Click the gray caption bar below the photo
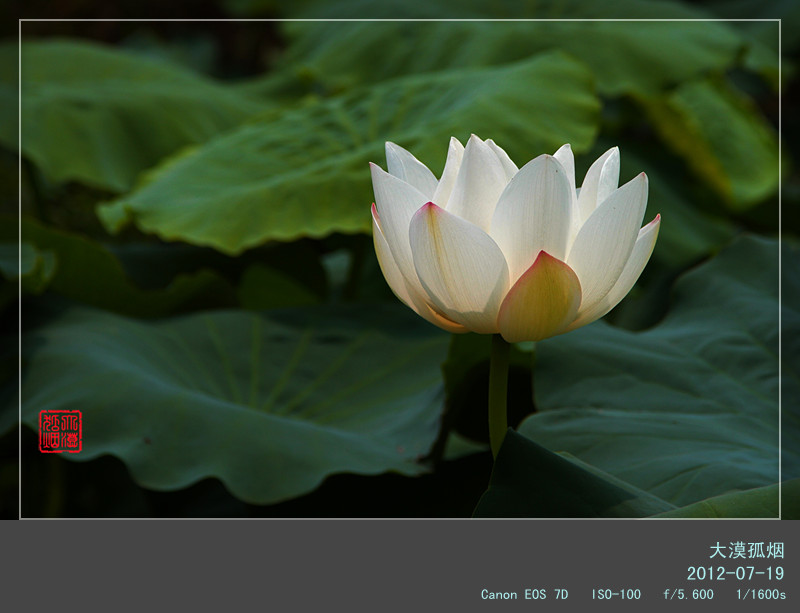Image resolution: width=800 pixels, height=613 pixels. [x=300, y=565]
